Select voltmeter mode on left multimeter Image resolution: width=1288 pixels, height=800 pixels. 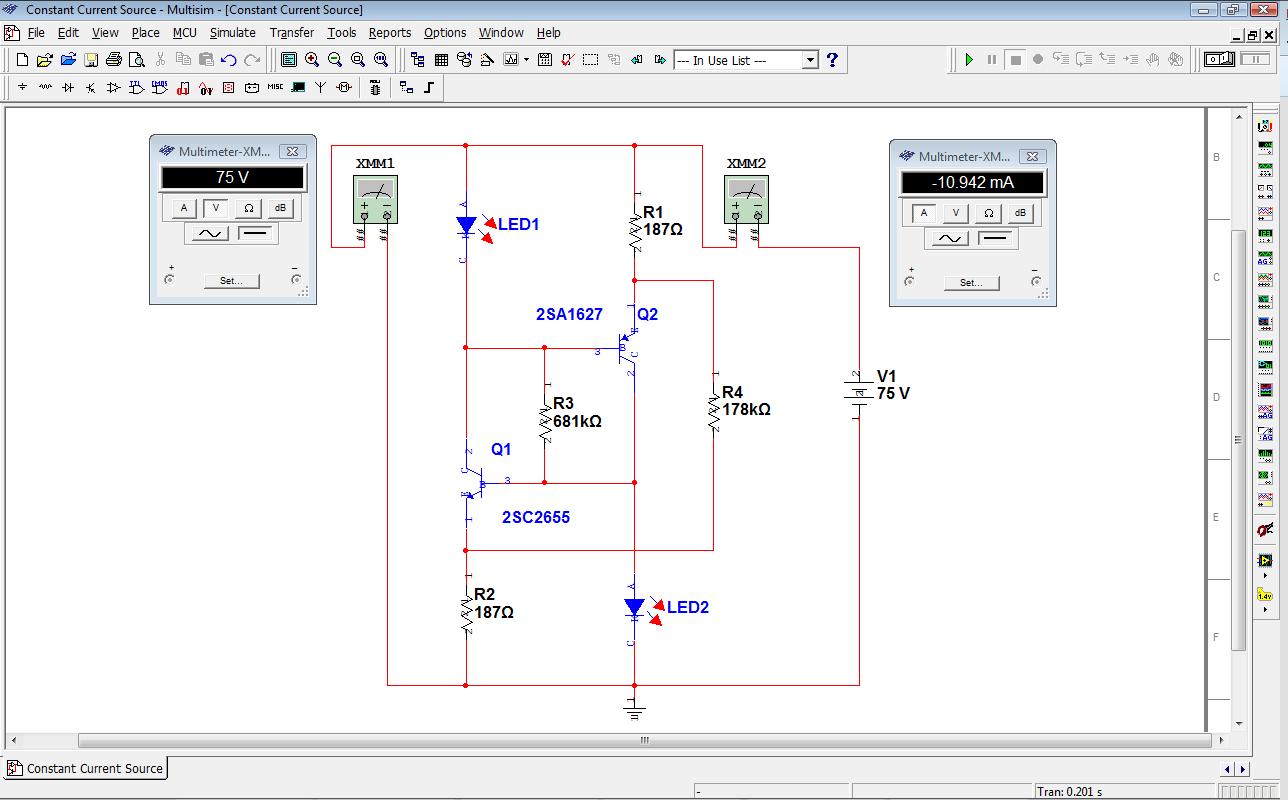(216, 208)
